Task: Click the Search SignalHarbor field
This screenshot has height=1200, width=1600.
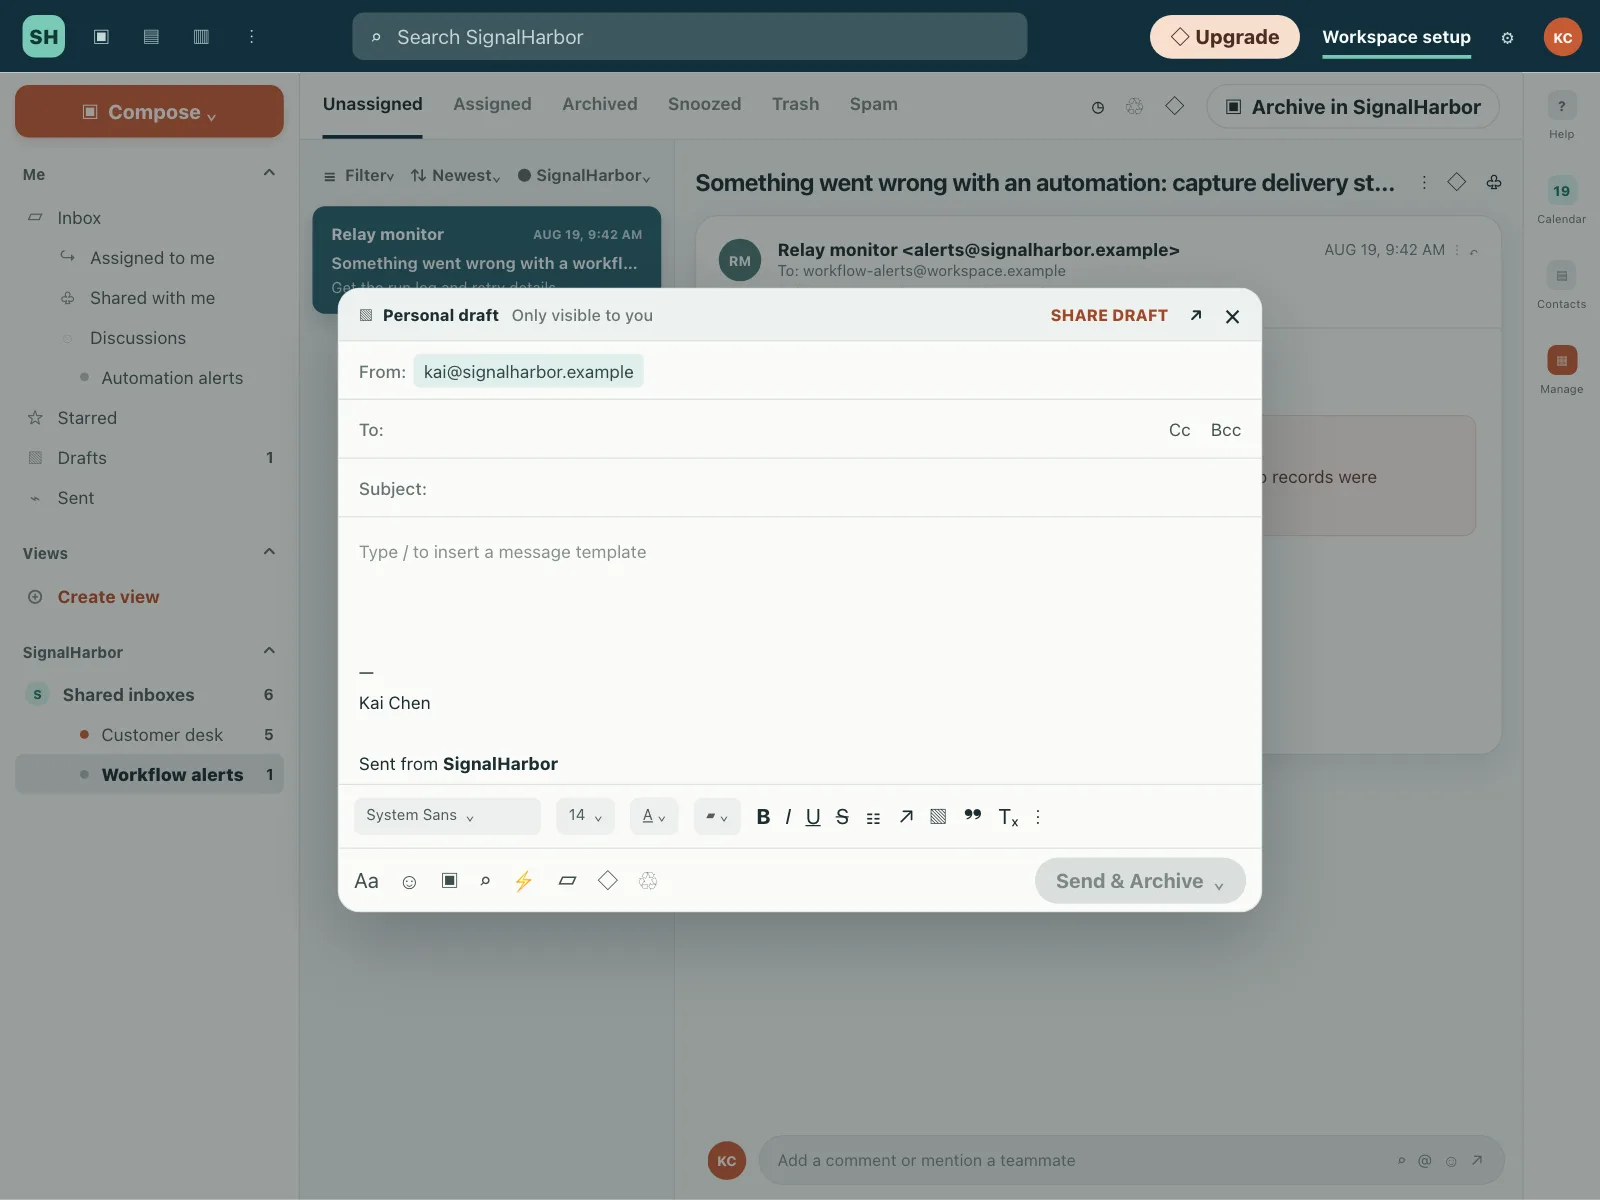Action: tap(690, 37)
